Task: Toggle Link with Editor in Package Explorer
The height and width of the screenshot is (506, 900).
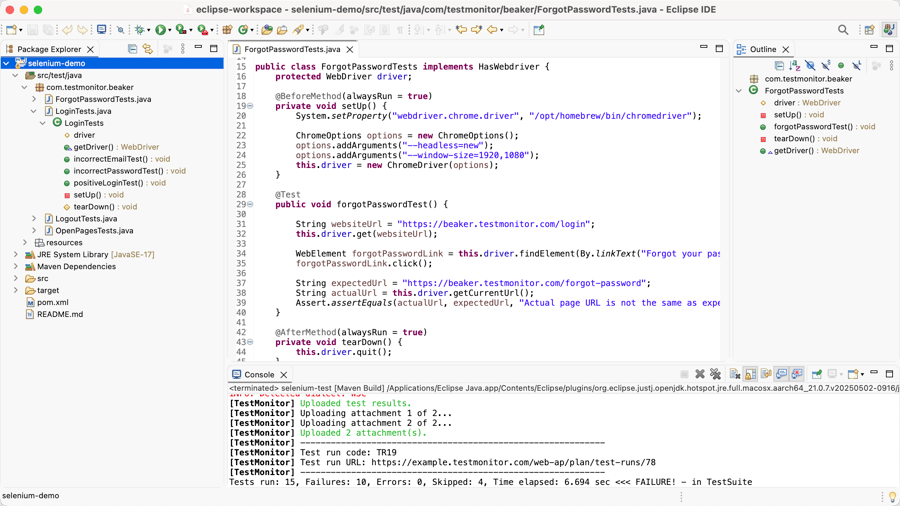Action: pos(148,49)
